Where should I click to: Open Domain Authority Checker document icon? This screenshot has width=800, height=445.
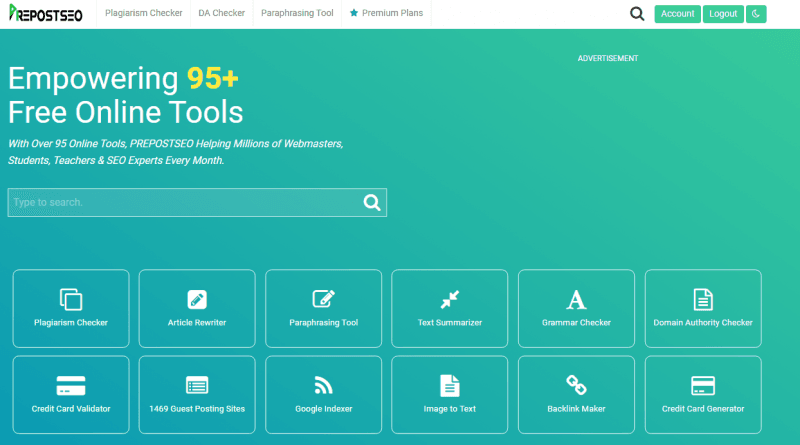(x=702, y=299)
